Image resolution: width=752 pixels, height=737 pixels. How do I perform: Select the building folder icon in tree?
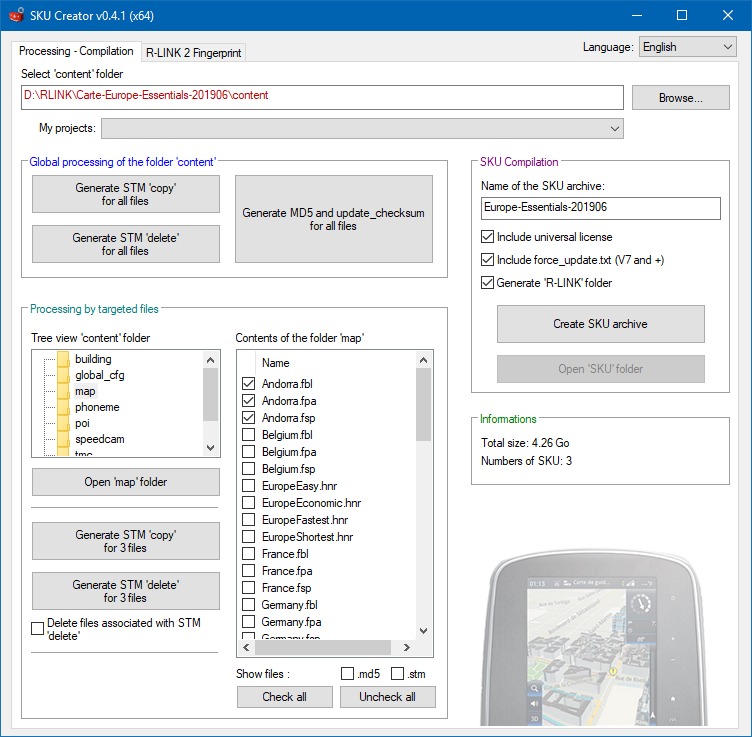click(63, 359)
